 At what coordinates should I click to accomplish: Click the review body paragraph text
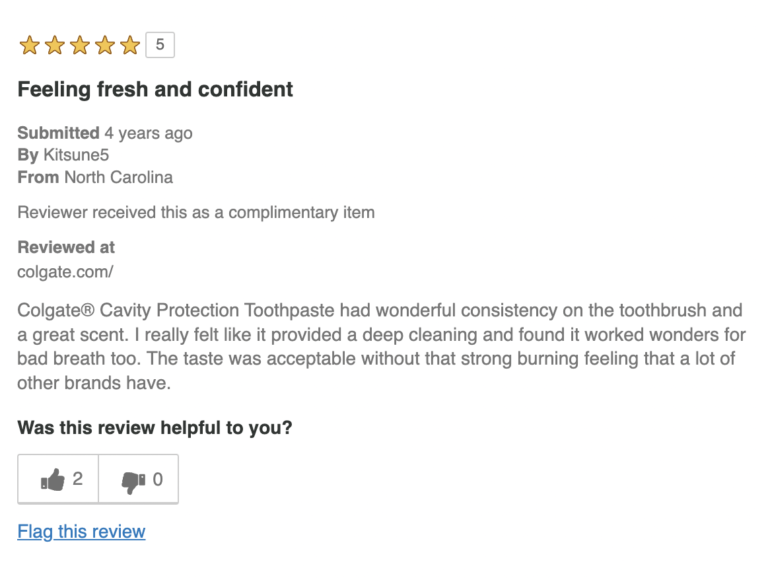coord(380,346)
